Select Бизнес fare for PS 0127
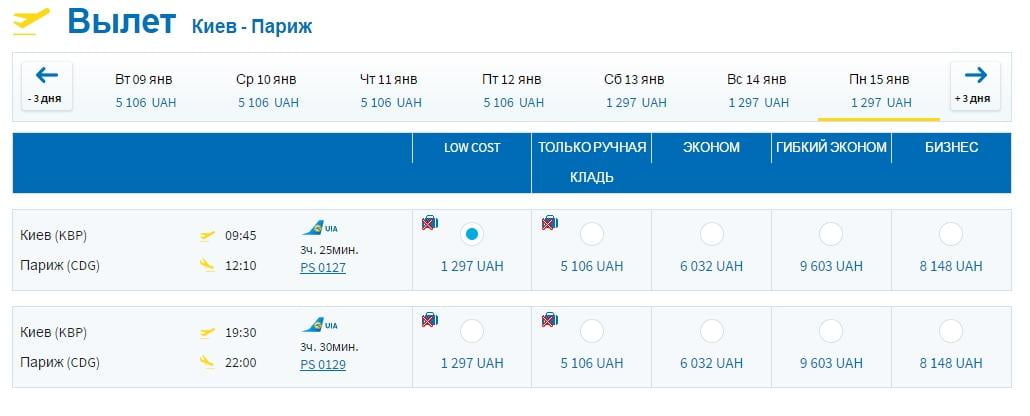1030x416 pixels. point(951,234)
